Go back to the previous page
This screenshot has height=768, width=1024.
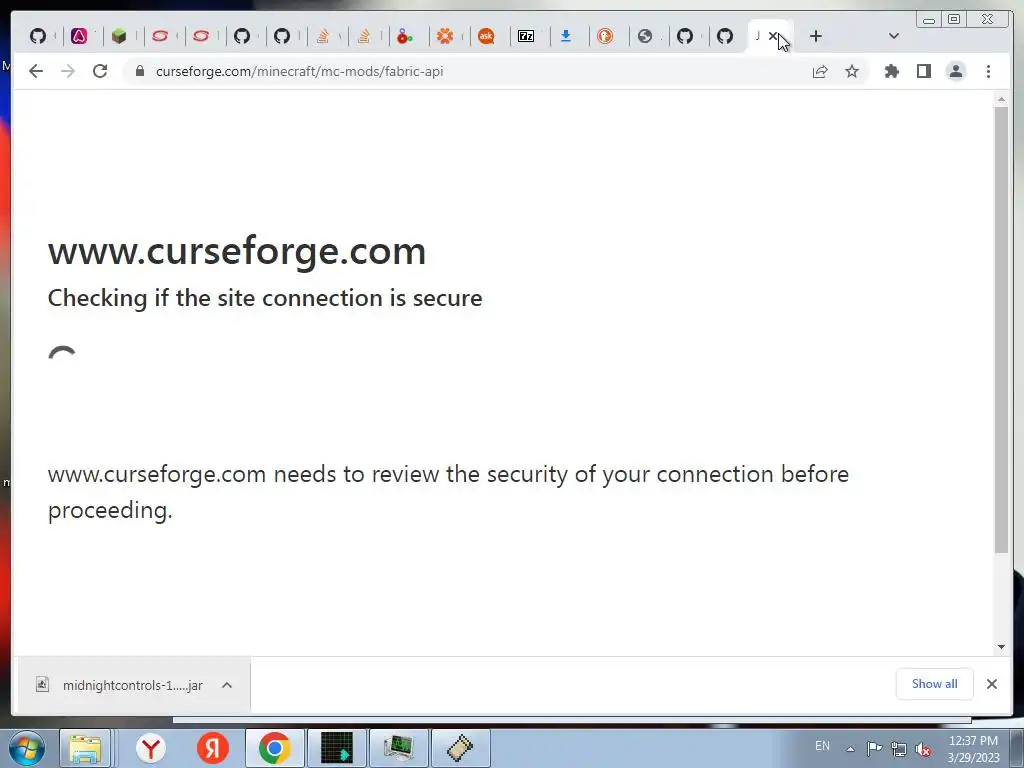36,71
